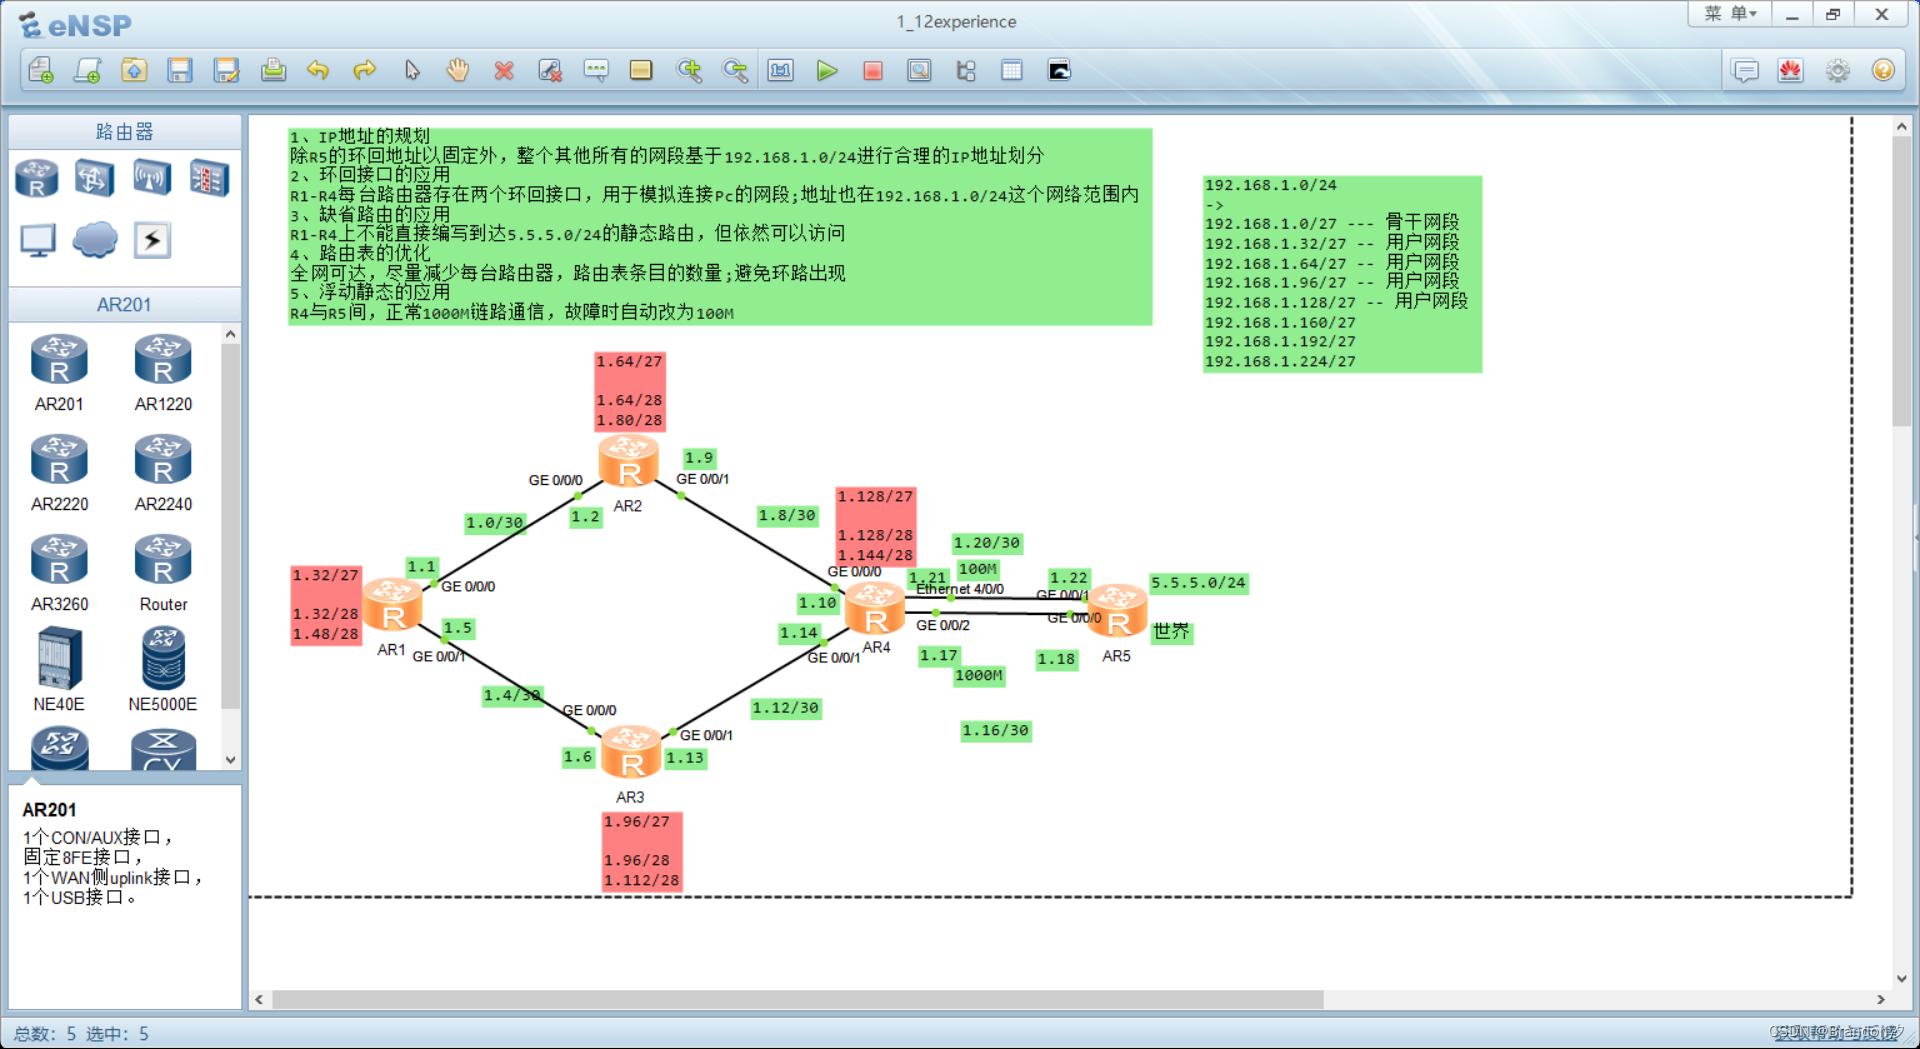
Task: Select the connection cable category icon
Action: point(152,240)
